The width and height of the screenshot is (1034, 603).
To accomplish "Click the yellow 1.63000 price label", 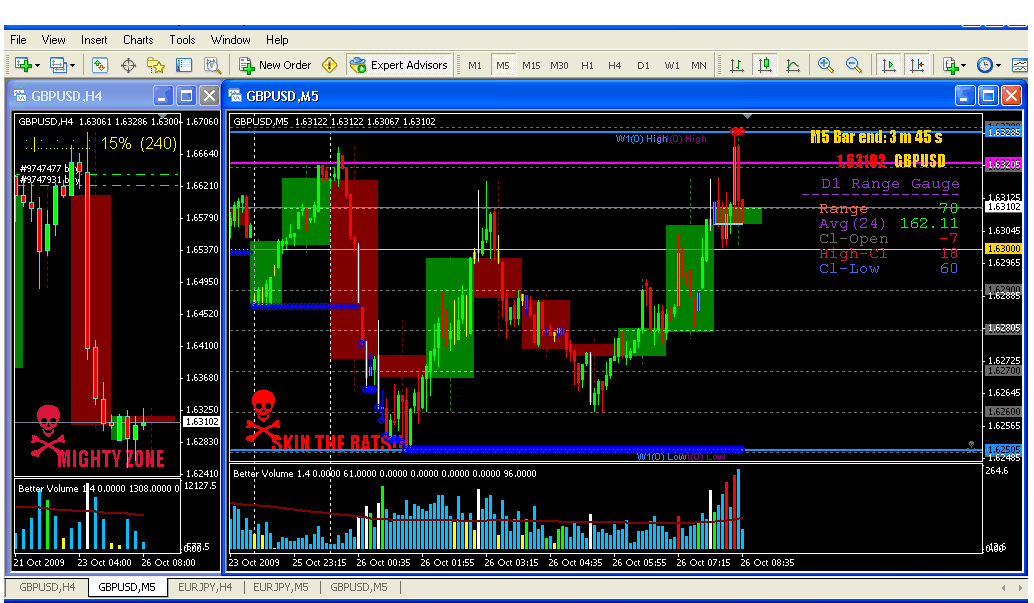I will point(1003,249).
